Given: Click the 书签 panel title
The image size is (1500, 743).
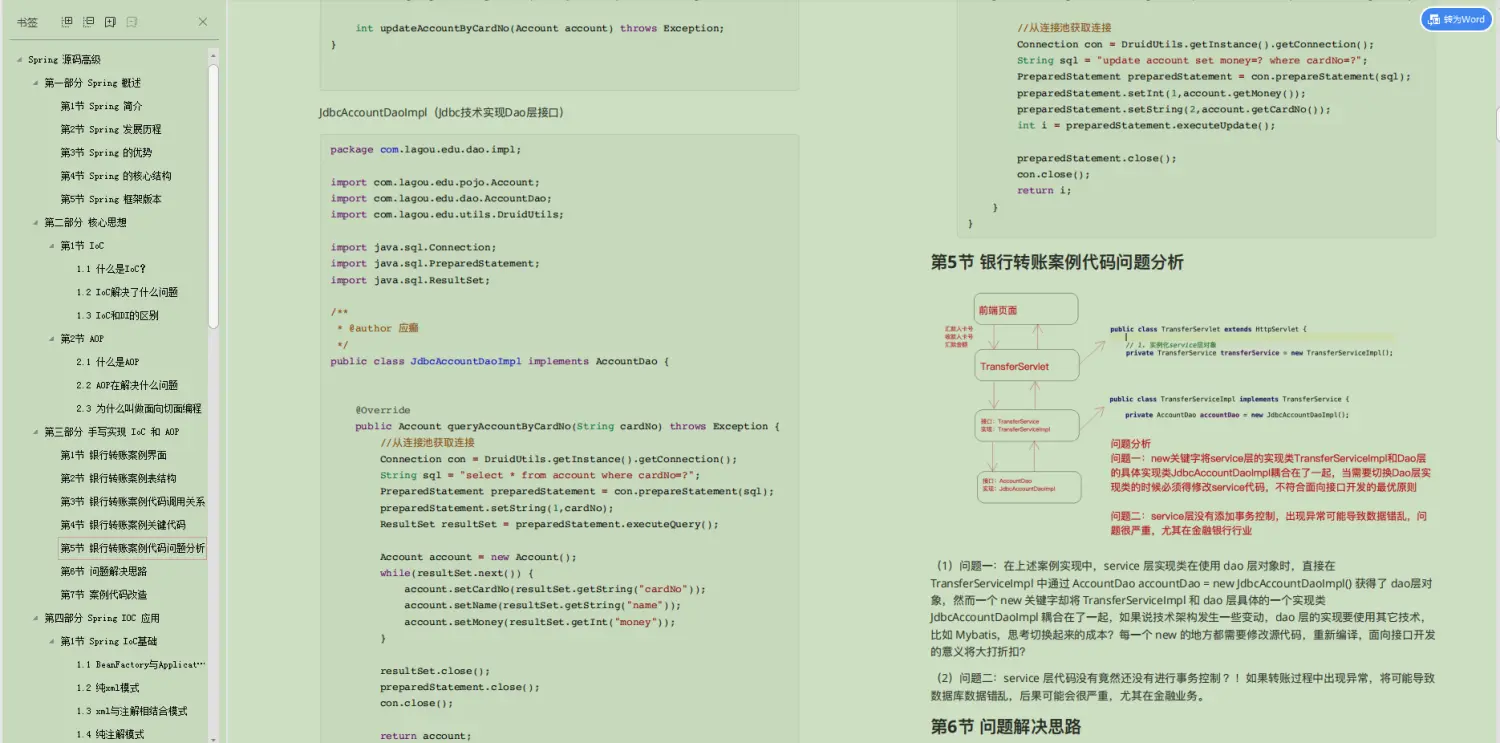Looking at the screenshot, I should pos(27,22).
